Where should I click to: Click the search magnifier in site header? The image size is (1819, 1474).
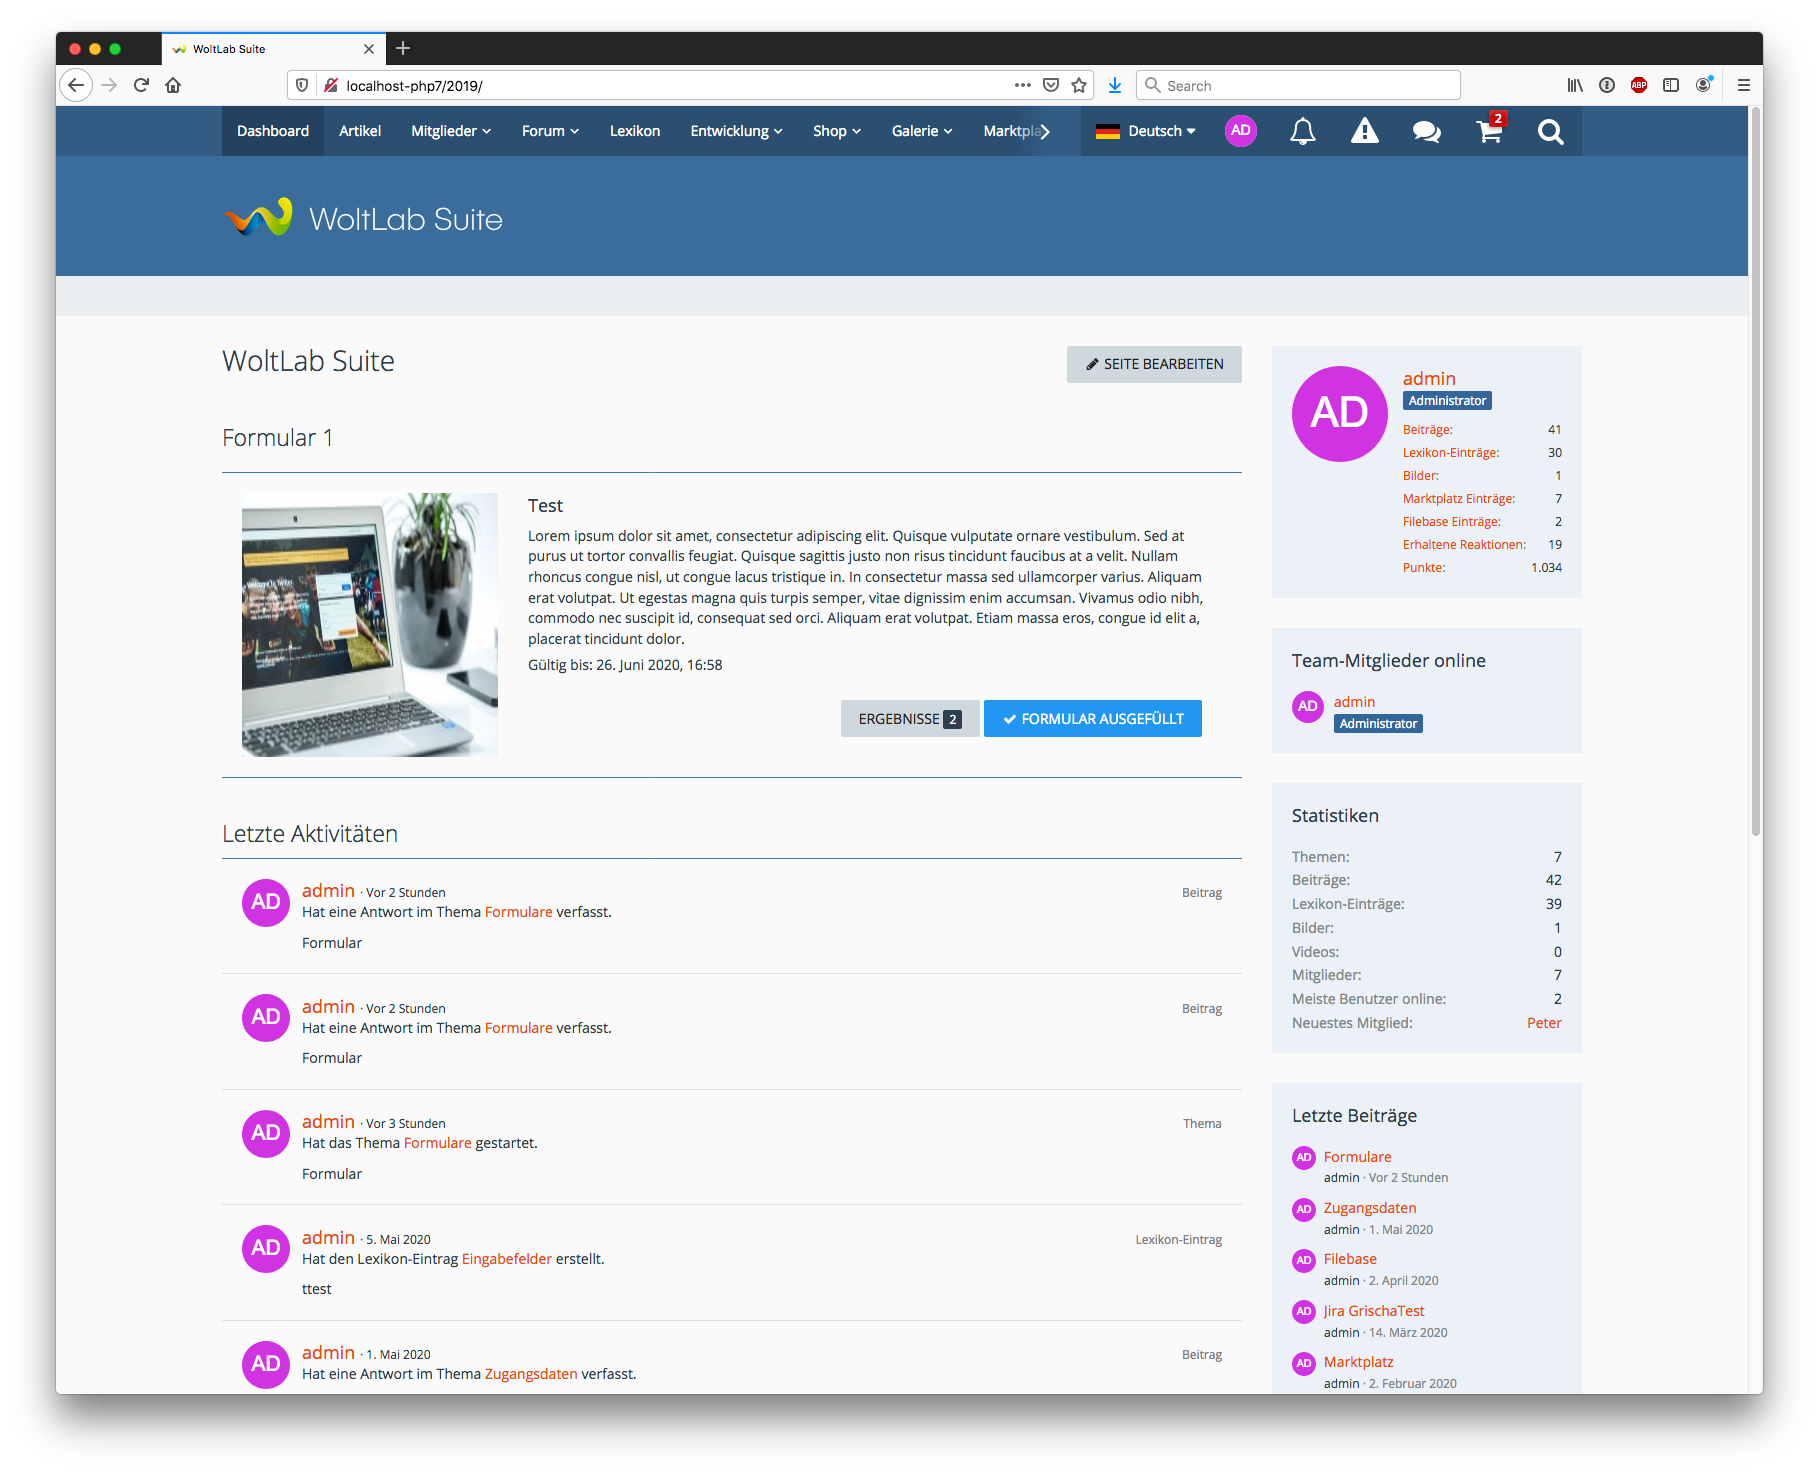pos(1550,131)
